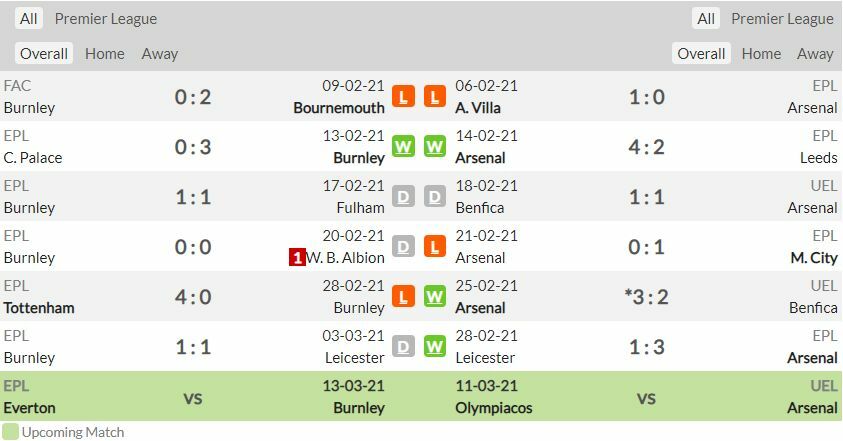
Task: Click Arsenal's loss badge for the A. Villa match
Action: (x=434, y=97)
